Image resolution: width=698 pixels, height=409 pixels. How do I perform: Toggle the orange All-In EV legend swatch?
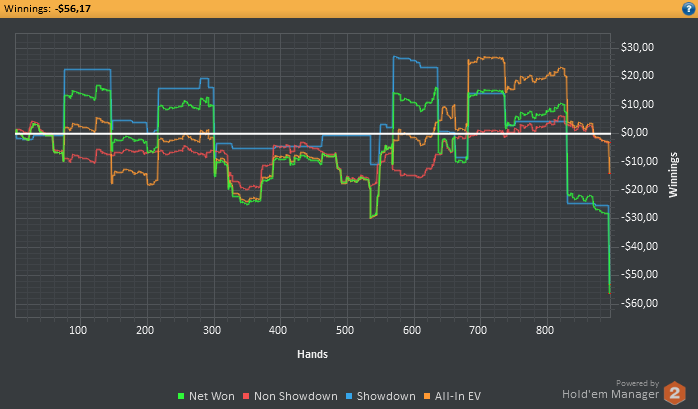tap(427, 396)
